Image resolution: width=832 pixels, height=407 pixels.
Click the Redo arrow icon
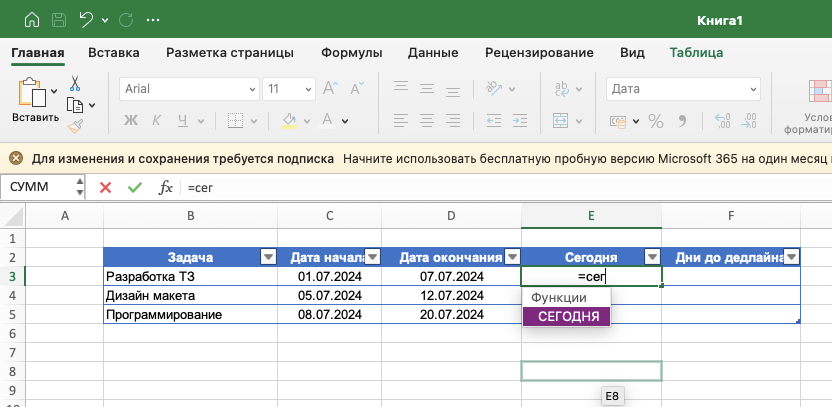[126, 20]
